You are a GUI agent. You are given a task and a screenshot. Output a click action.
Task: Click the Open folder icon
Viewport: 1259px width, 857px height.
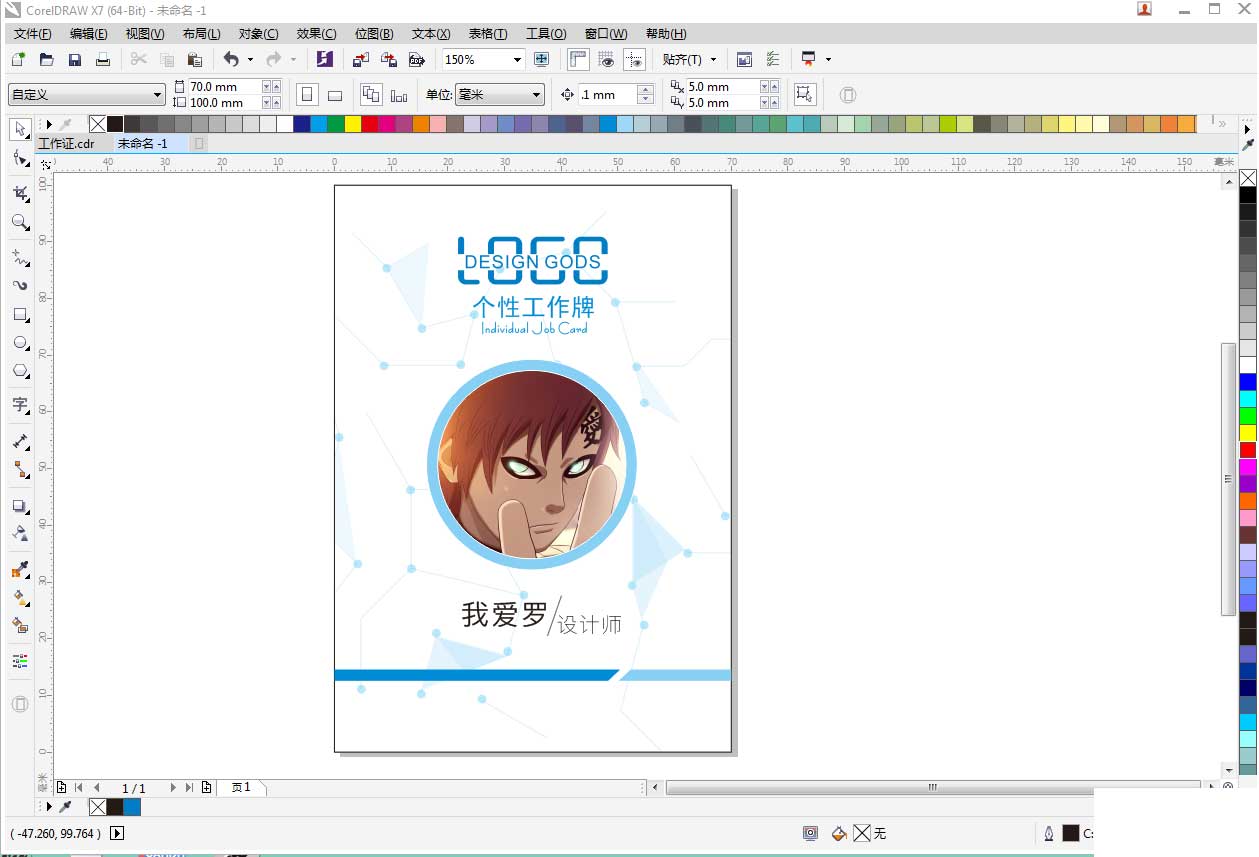pyautogui.click(x=46, y=60)
